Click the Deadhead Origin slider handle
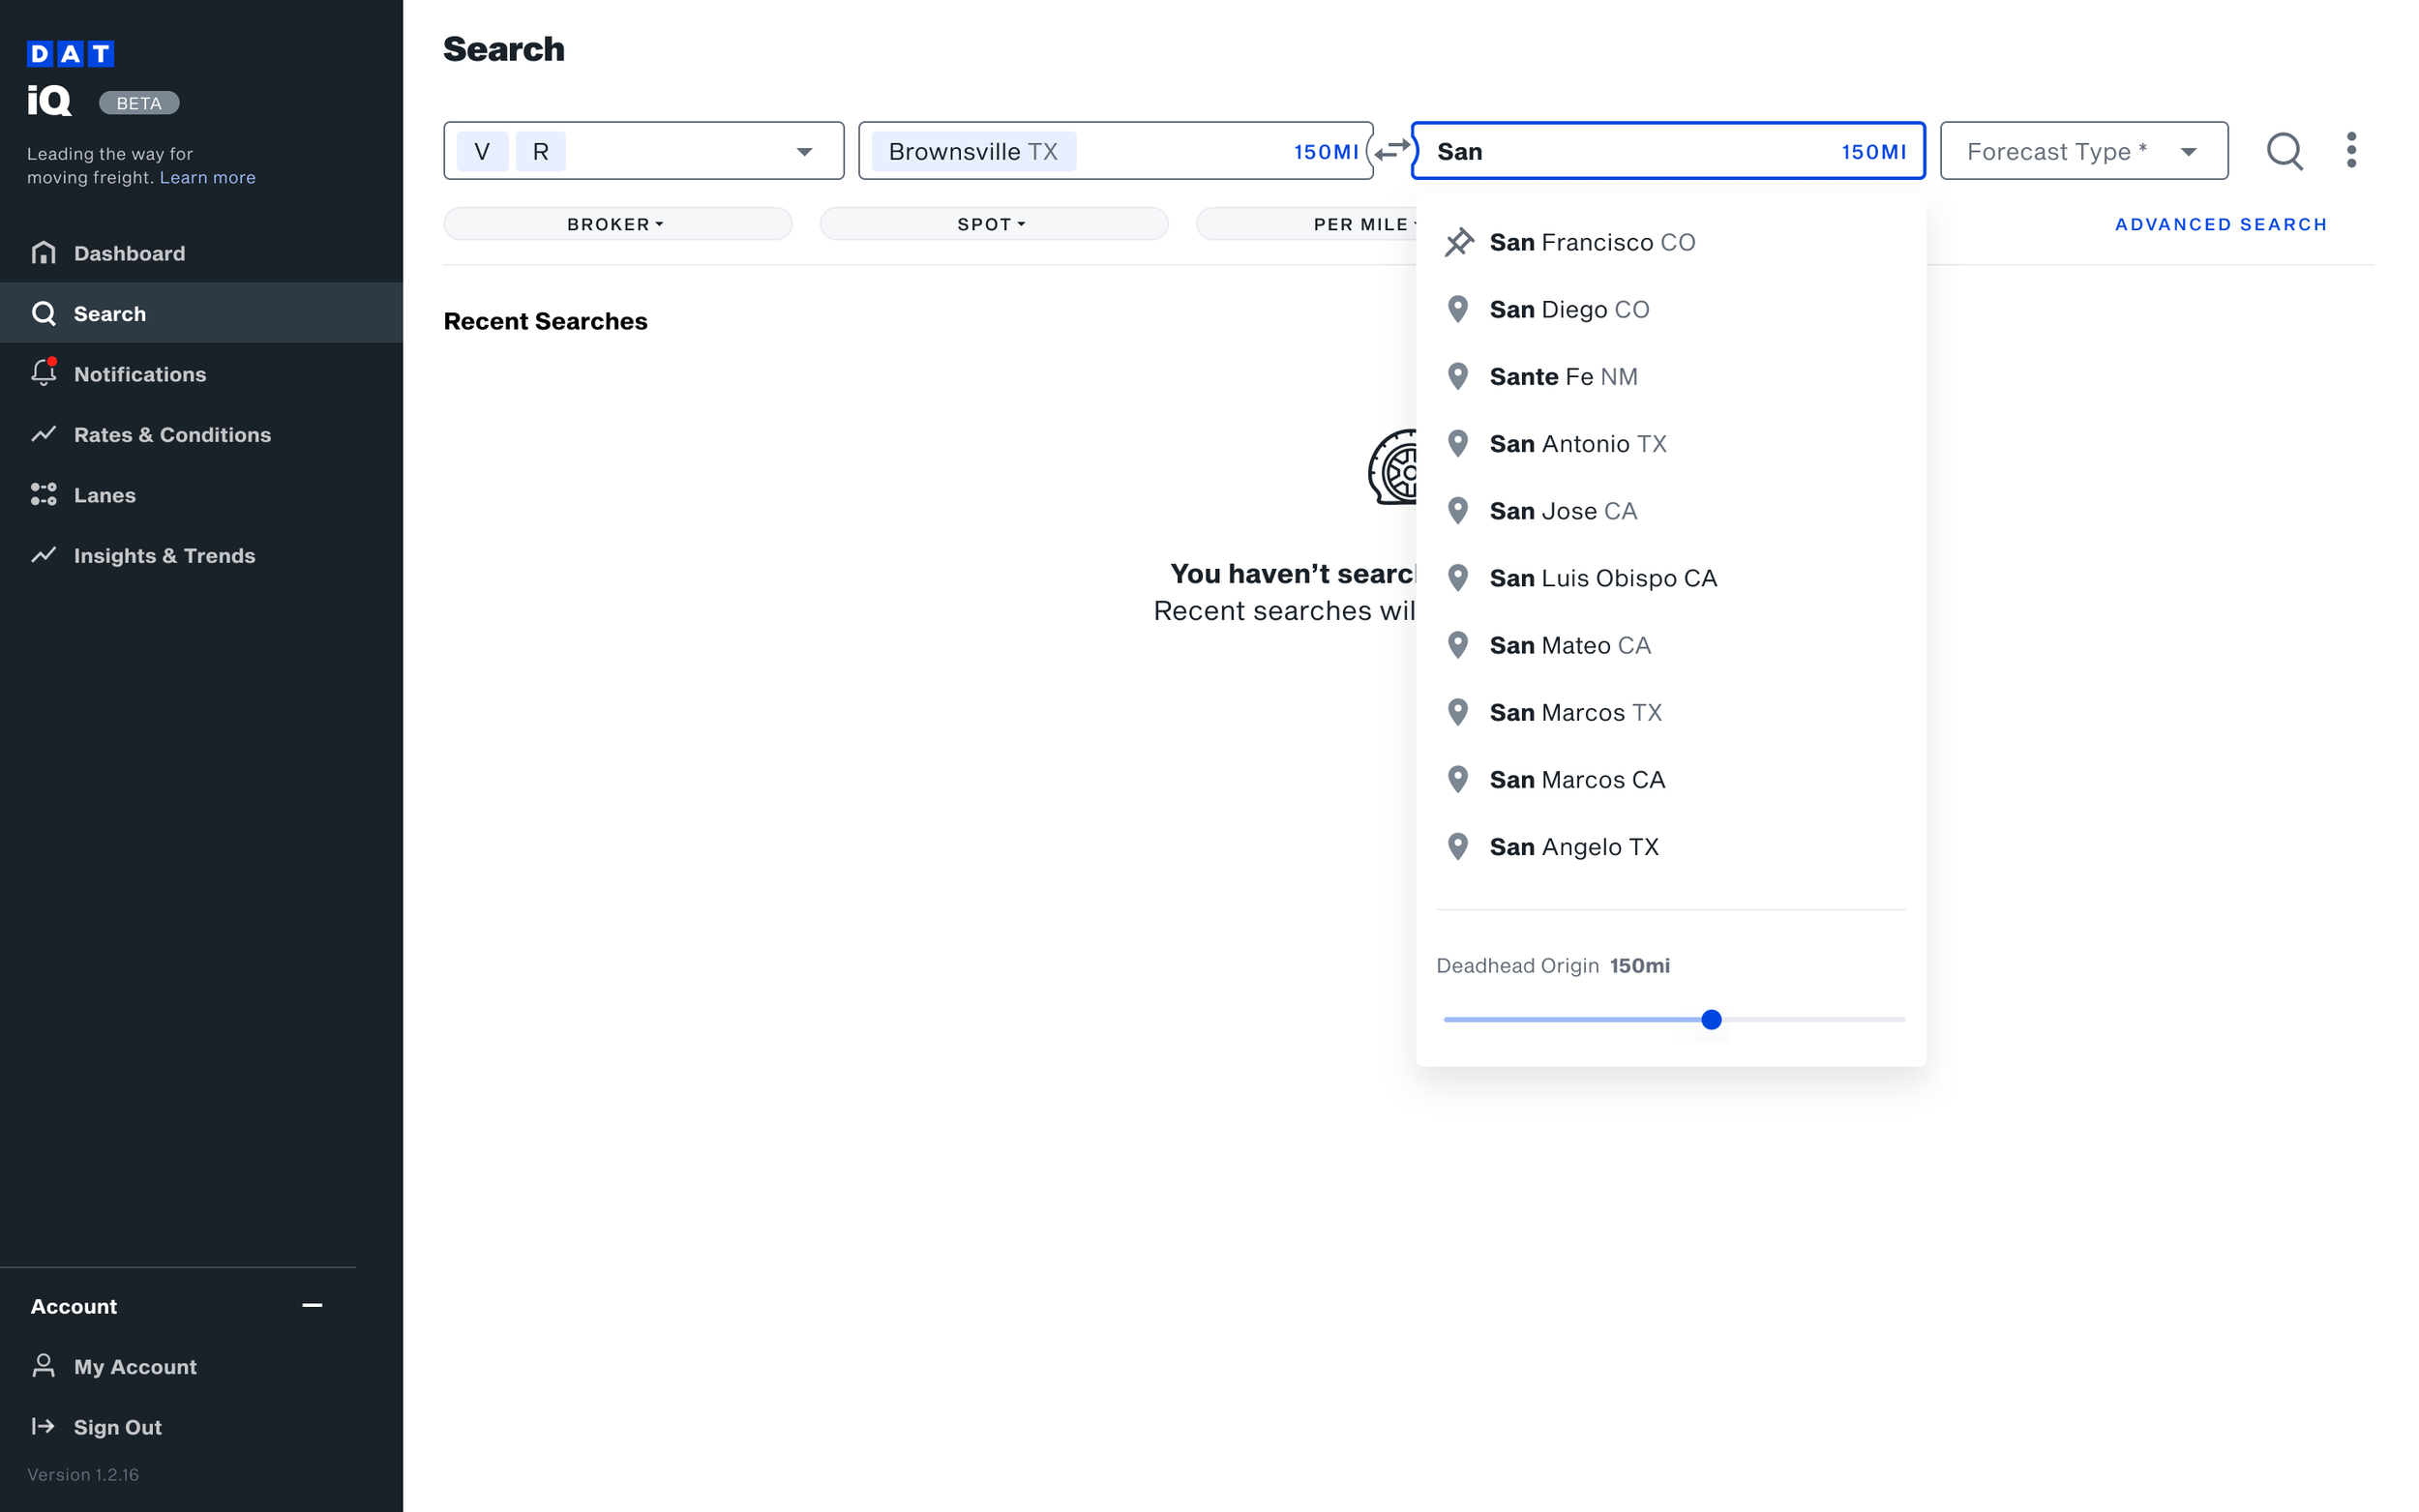 pyautogui.click(x=1711, y=1019)
